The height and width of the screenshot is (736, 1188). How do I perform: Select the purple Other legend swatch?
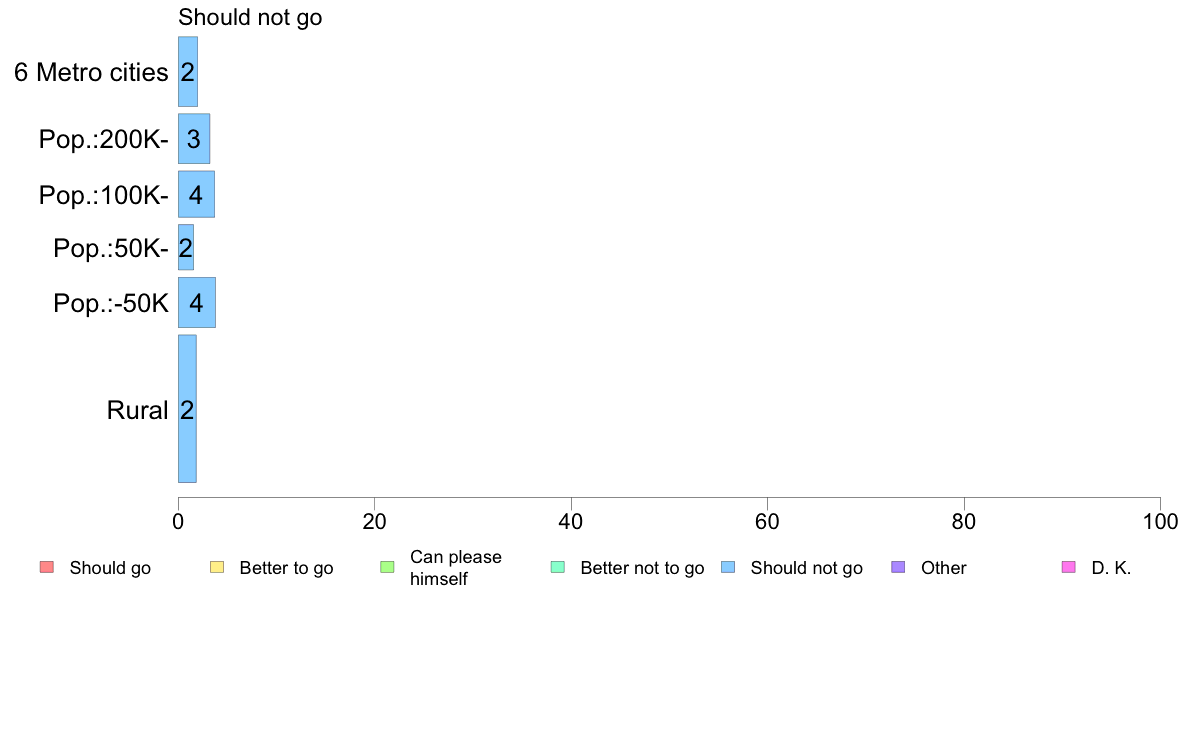[x=899, y=567]
